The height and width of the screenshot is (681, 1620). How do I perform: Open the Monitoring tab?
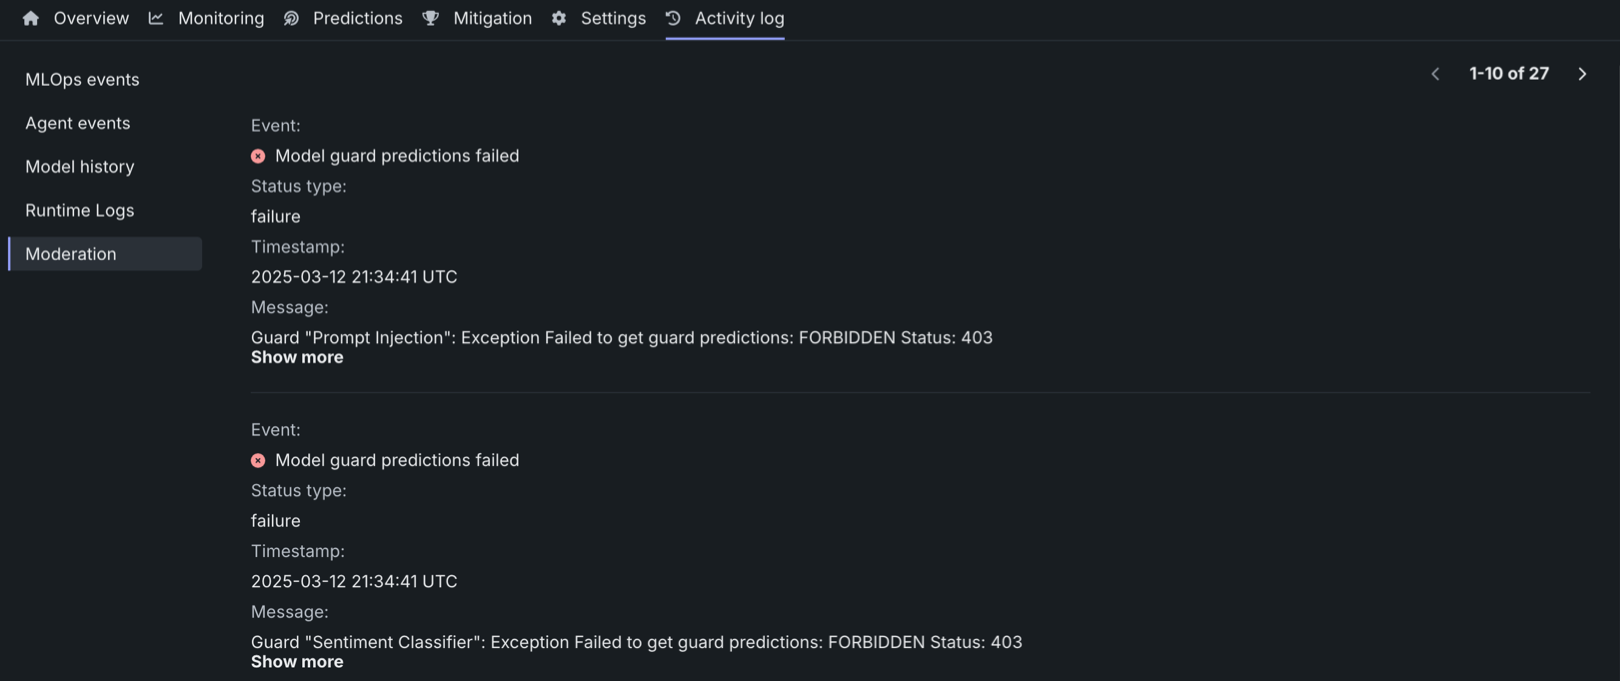(x=221, y=18)
